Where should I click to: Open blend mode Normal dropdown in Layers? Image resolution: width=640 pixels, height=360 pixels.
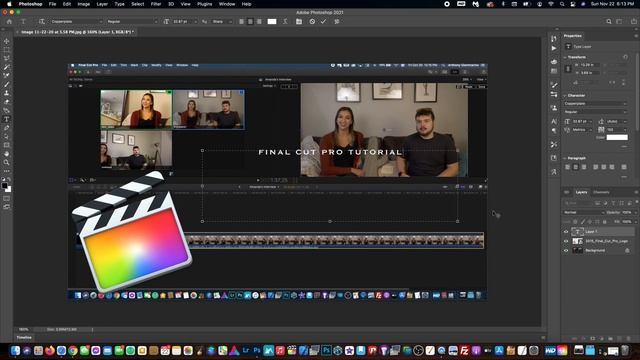[584, 213]
